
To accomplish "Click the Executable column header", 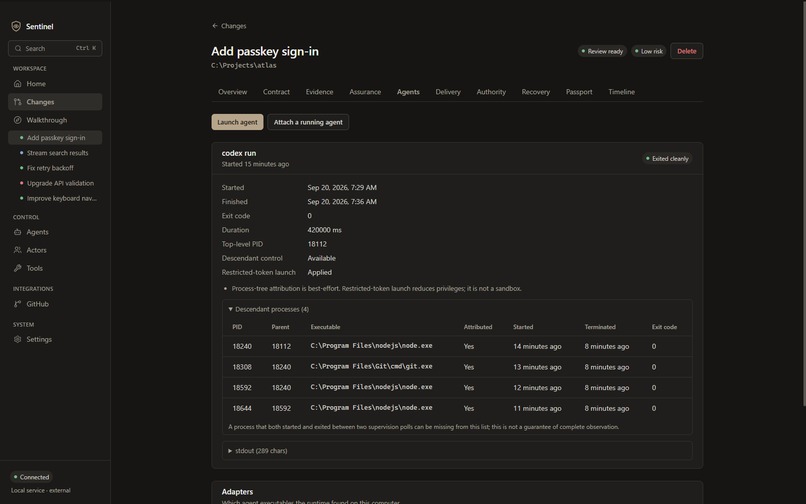I will 325,327.
